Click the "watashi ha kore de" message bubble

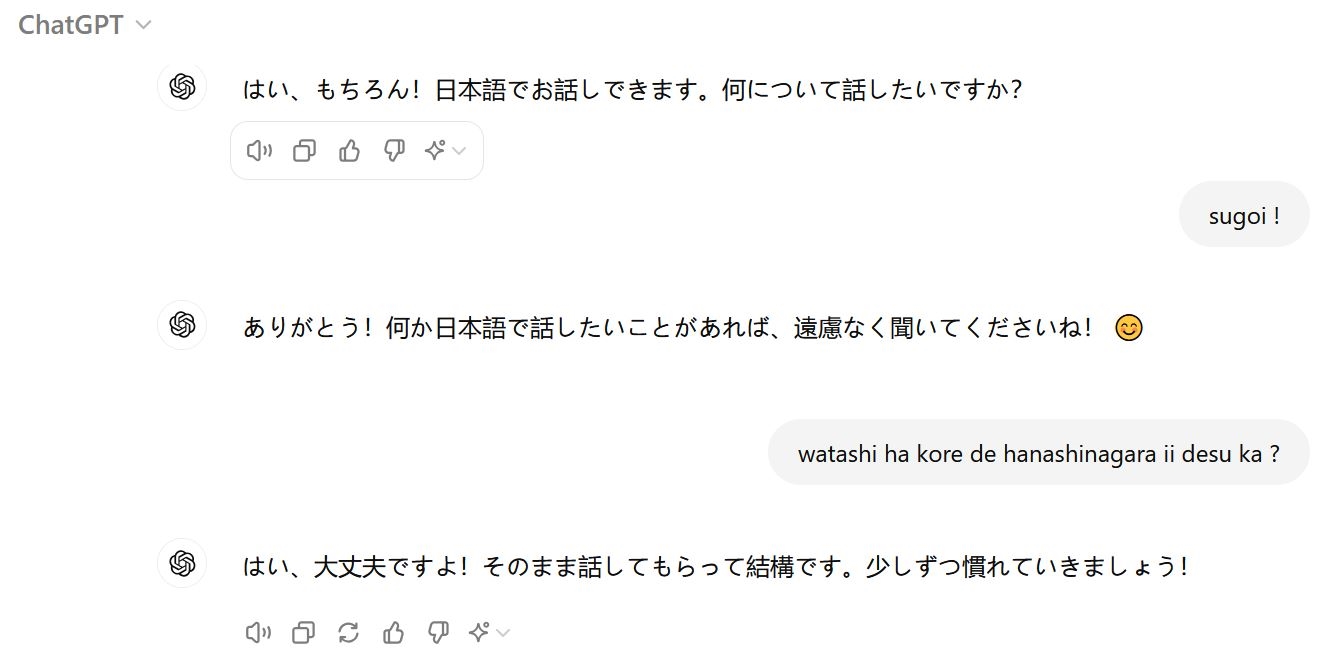tap(1038, 453)
